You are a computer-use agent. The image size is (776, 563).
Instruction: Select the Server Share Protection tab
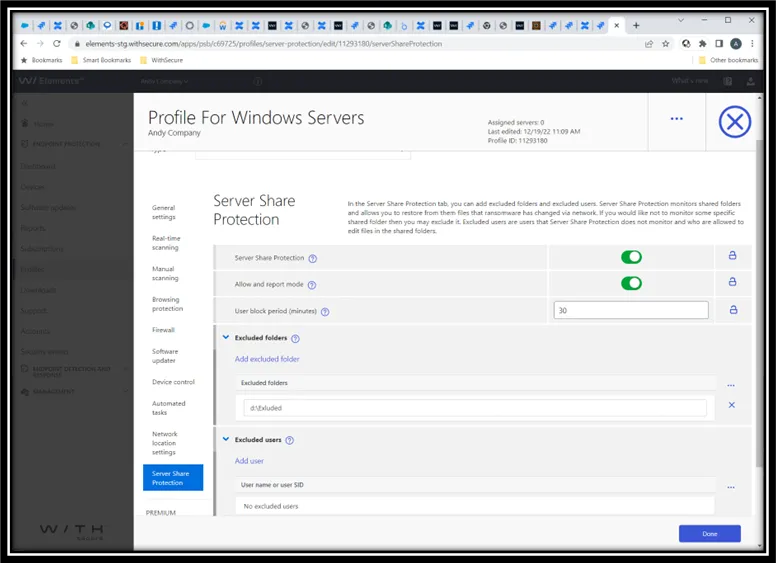(x=173, y=477)
